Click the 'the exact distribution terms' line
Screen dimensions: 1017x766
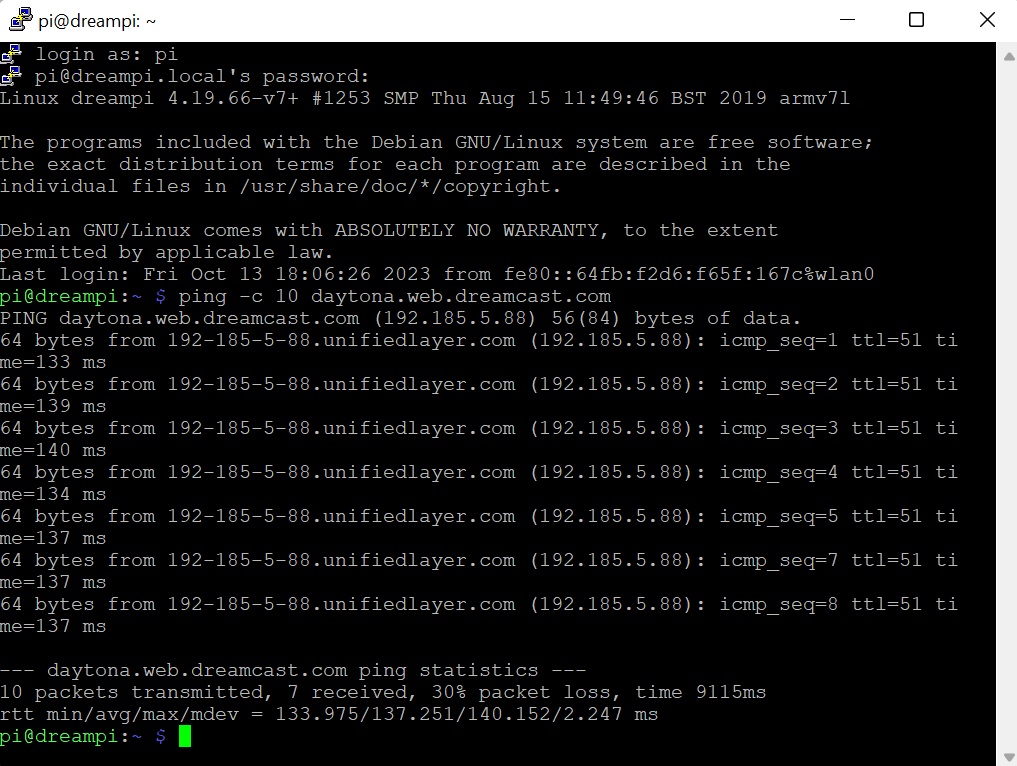395,164
